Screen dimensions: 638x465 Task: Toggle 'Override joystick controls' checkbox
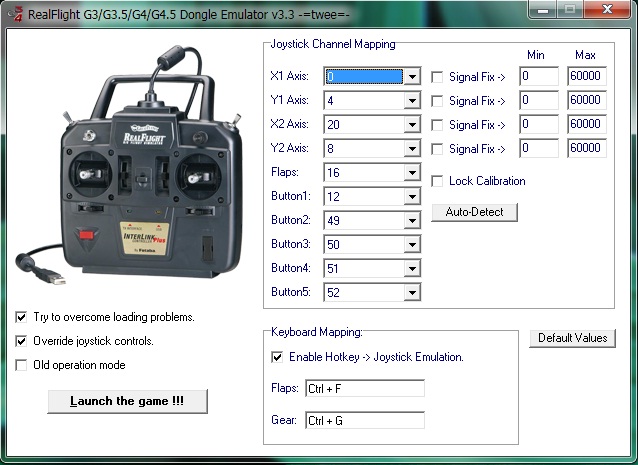[x=21, y=341]
